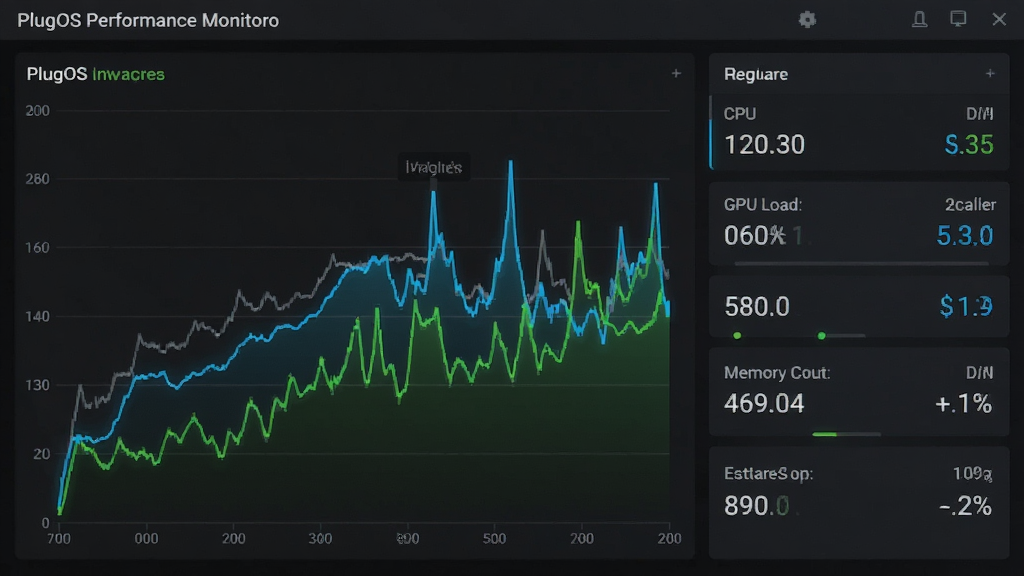
Task: Toggle the second green dot indicator
Action: click(x=822, y=336)
